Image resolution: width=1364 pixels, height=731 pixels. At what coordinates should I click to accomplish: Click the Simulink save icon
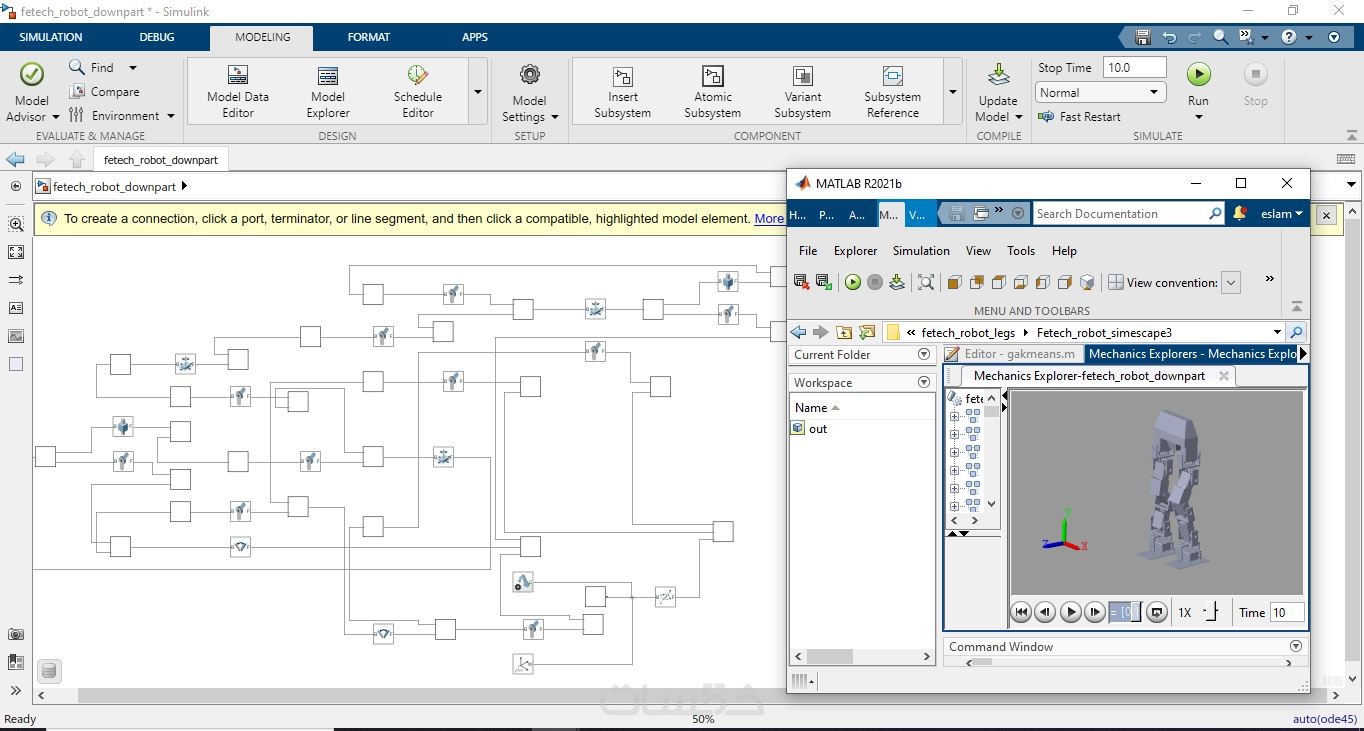click(1142, 37)
